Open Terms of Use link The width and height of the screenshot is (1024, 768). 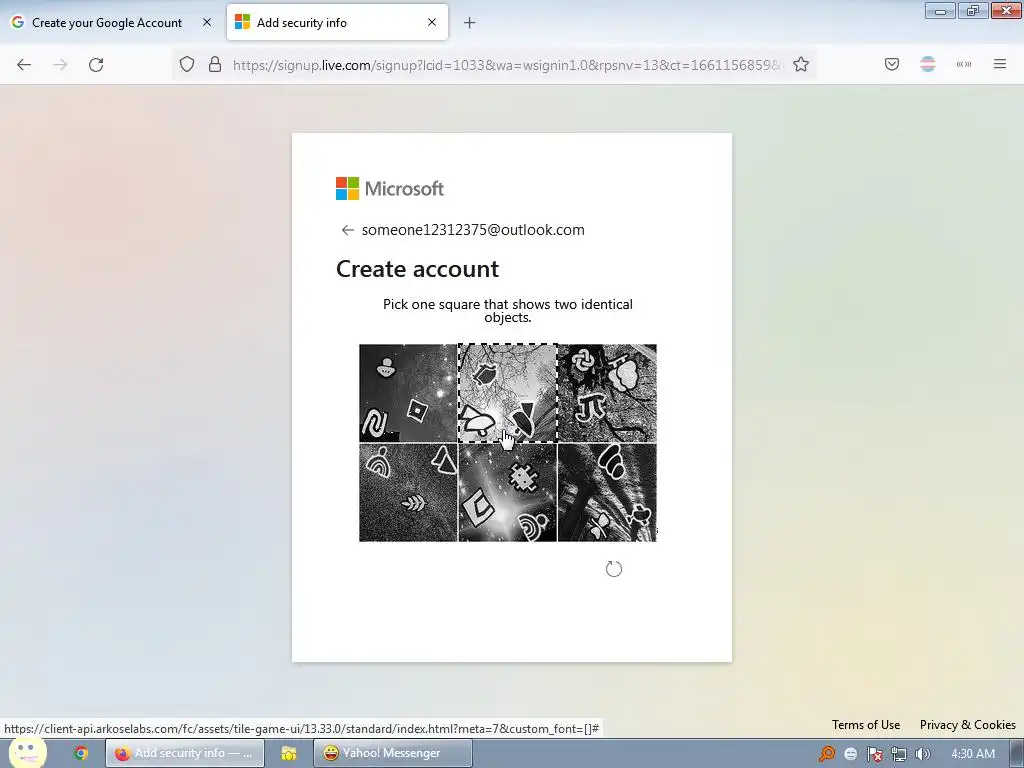(866, 725)
